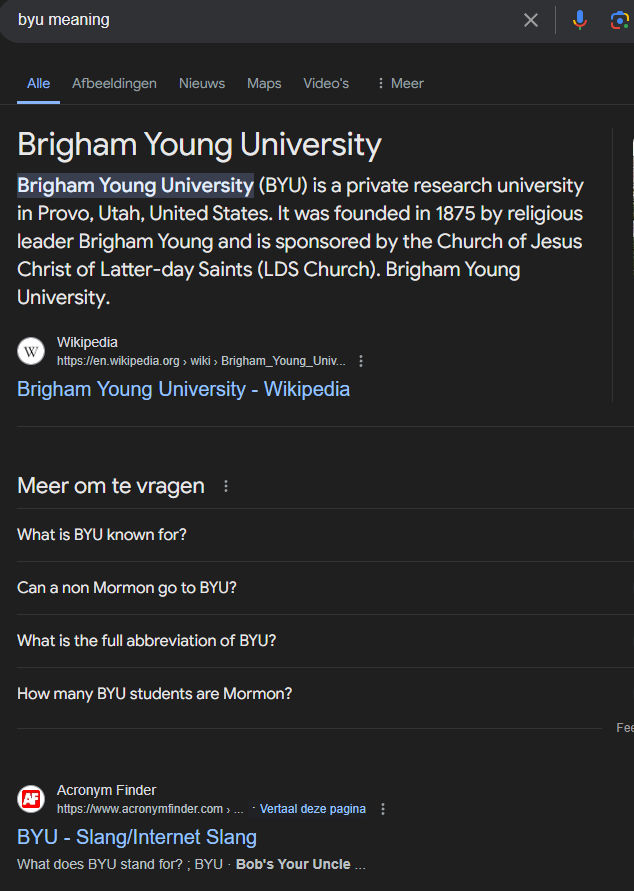Image resolution: width=634 pixels, height=891 pixels.
Task: Start voice search with the microphone icon
Action: click(579, 20)
